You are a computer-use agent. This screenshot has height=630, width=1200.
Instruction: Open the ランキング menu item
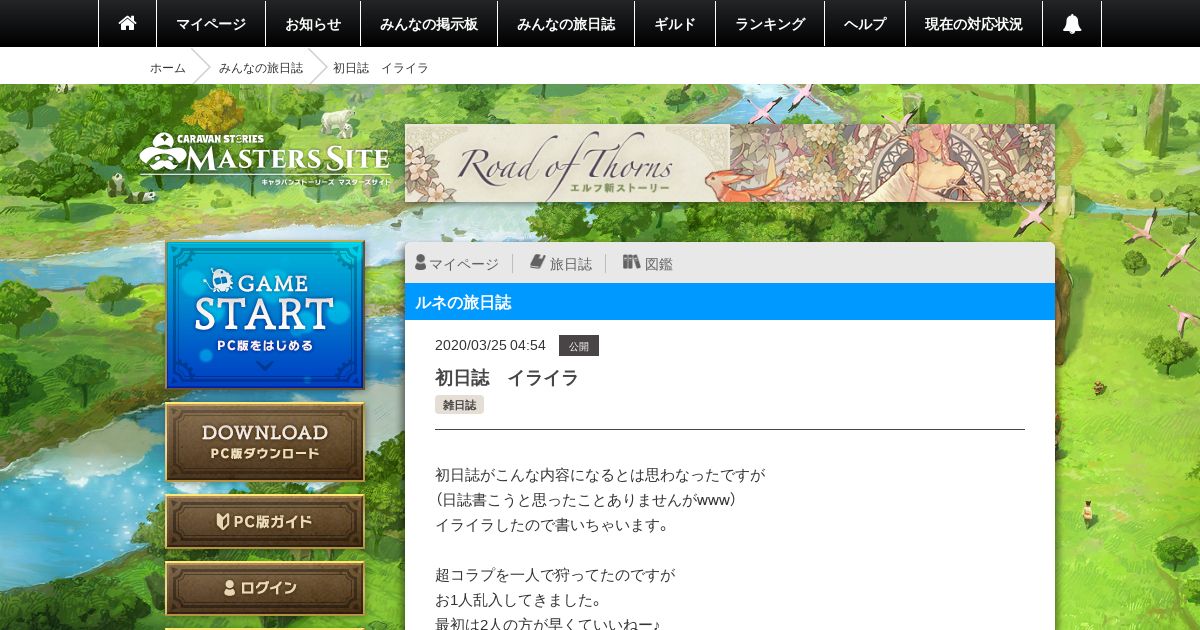click(x=770, y=23)
